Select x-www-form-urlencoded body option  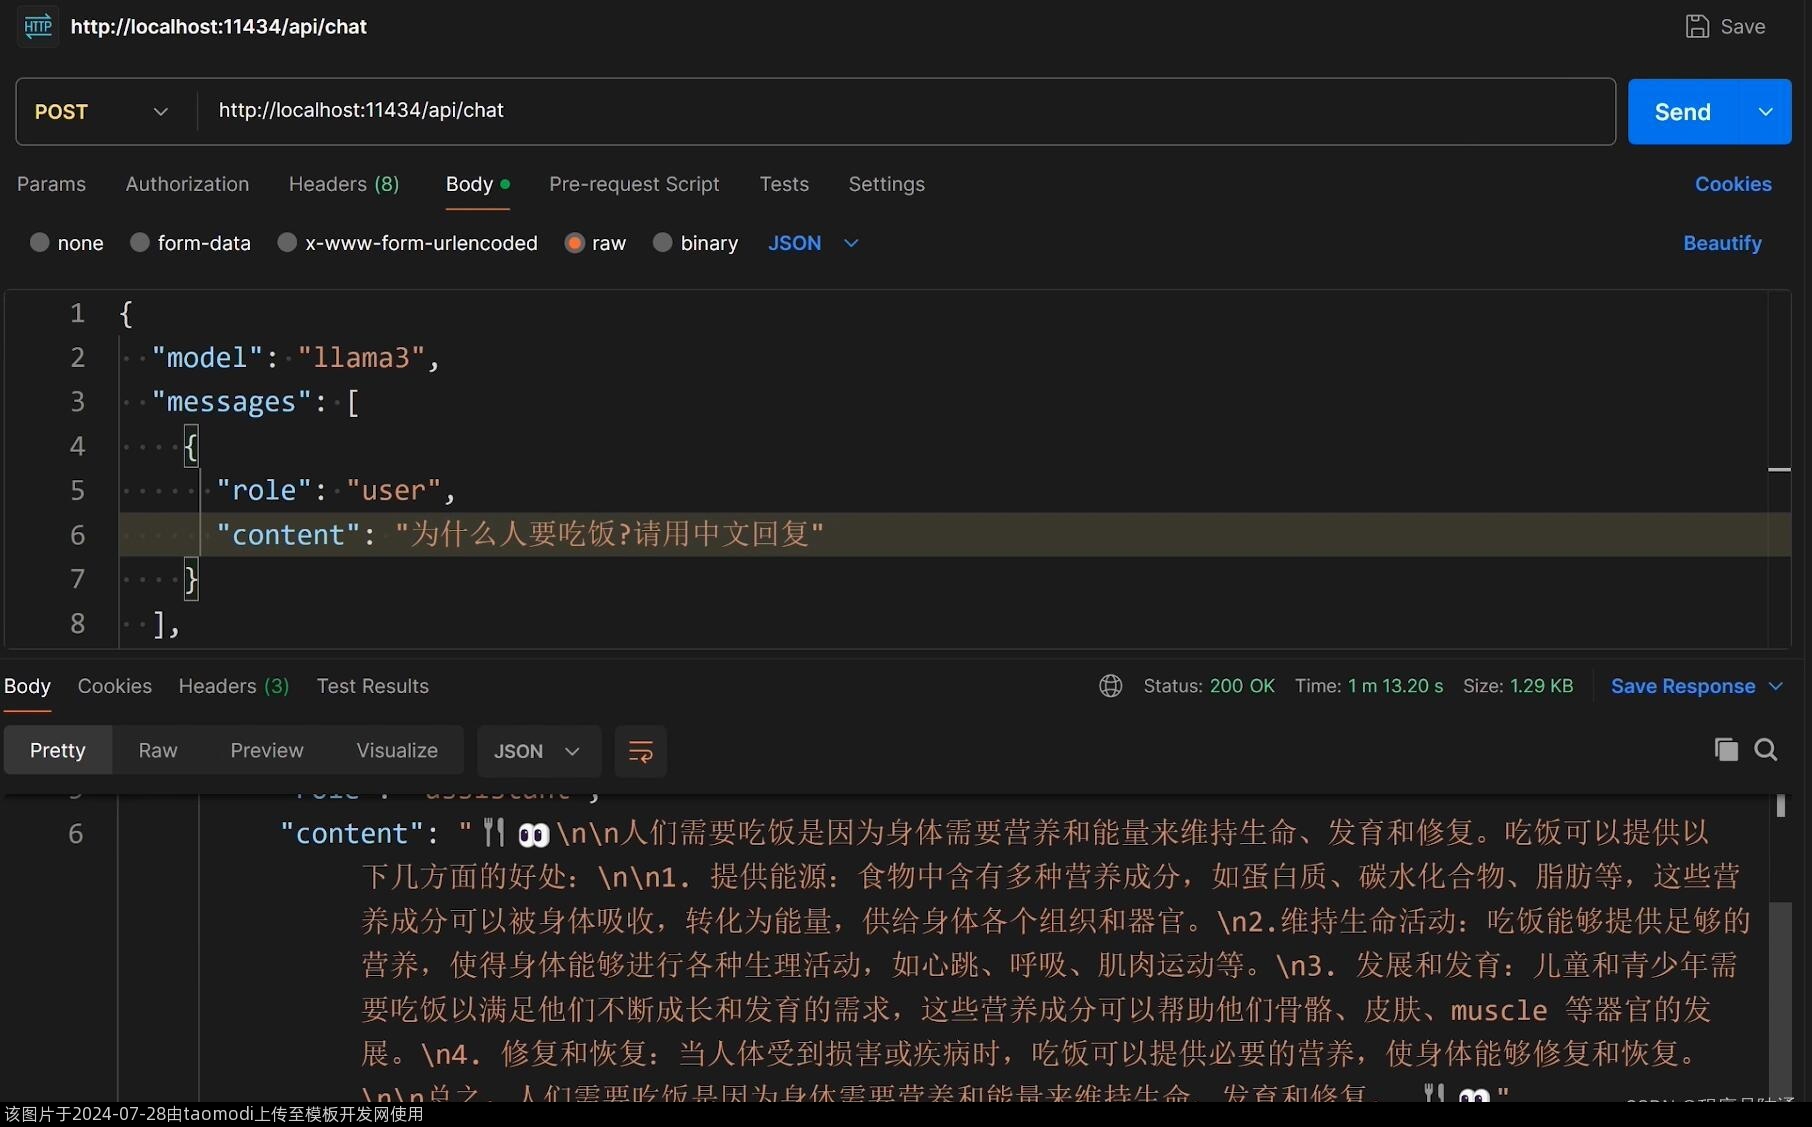coord(287,243)
